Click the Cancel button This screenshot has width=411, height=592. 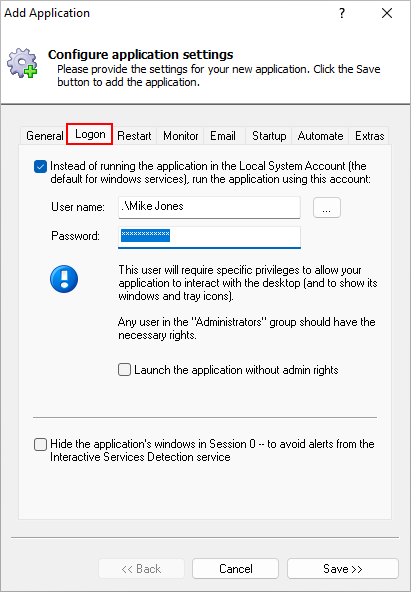236,569
